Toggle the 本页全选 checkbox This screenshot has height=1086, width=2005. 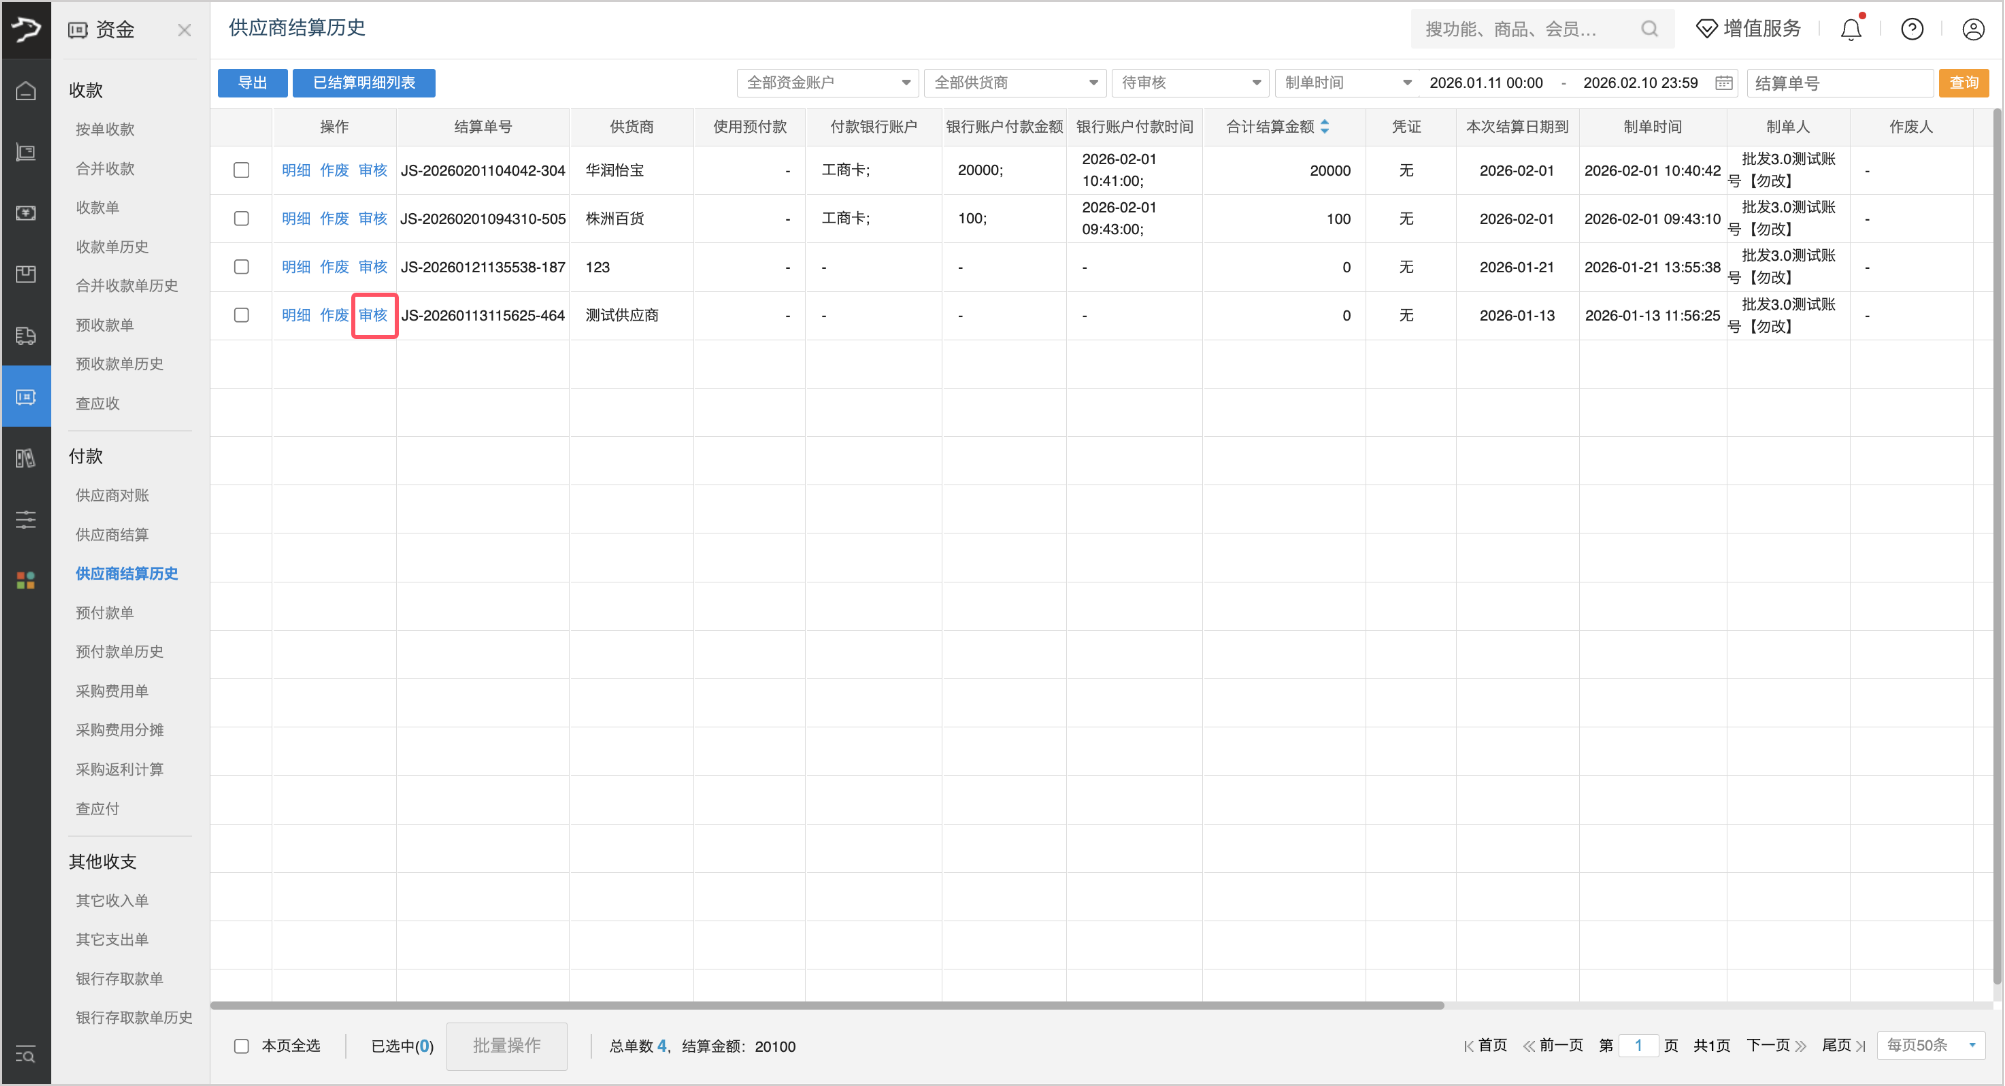click(241, 1046)
